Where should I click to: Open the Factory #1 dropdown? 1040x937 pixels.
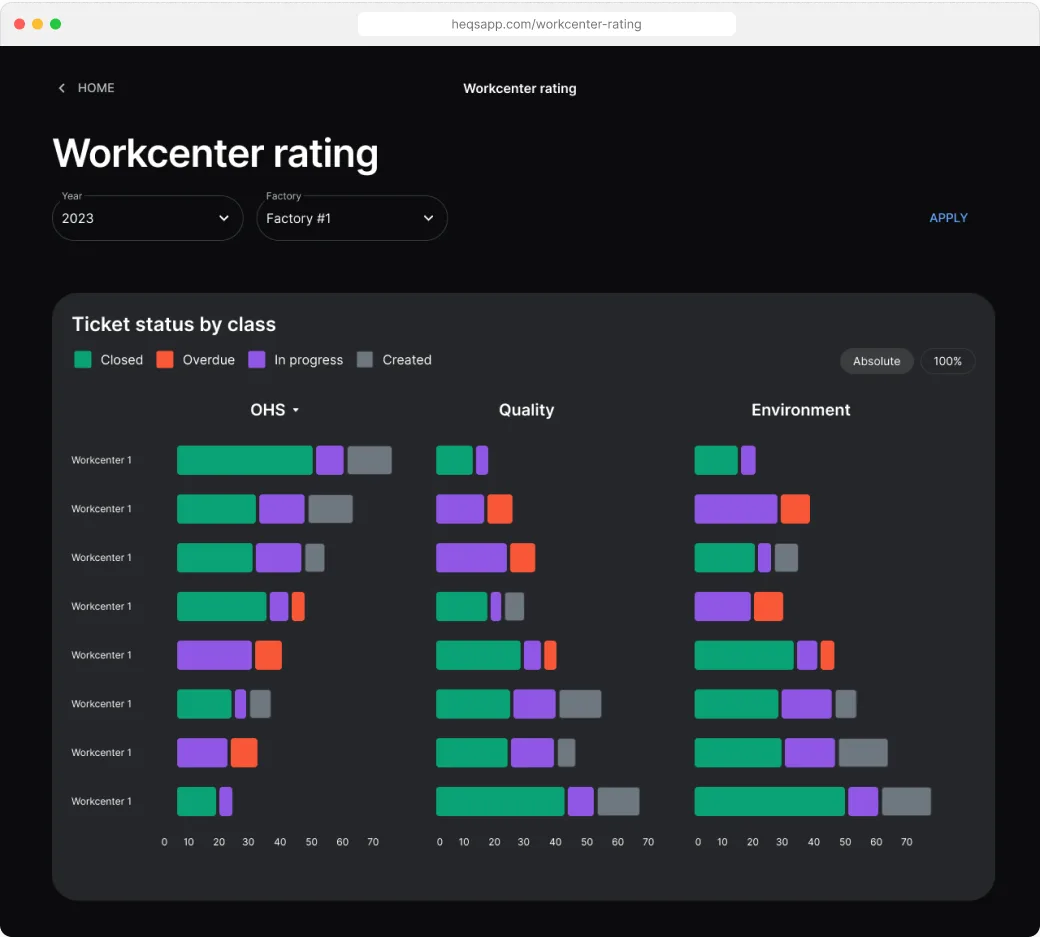pos(352,218)
